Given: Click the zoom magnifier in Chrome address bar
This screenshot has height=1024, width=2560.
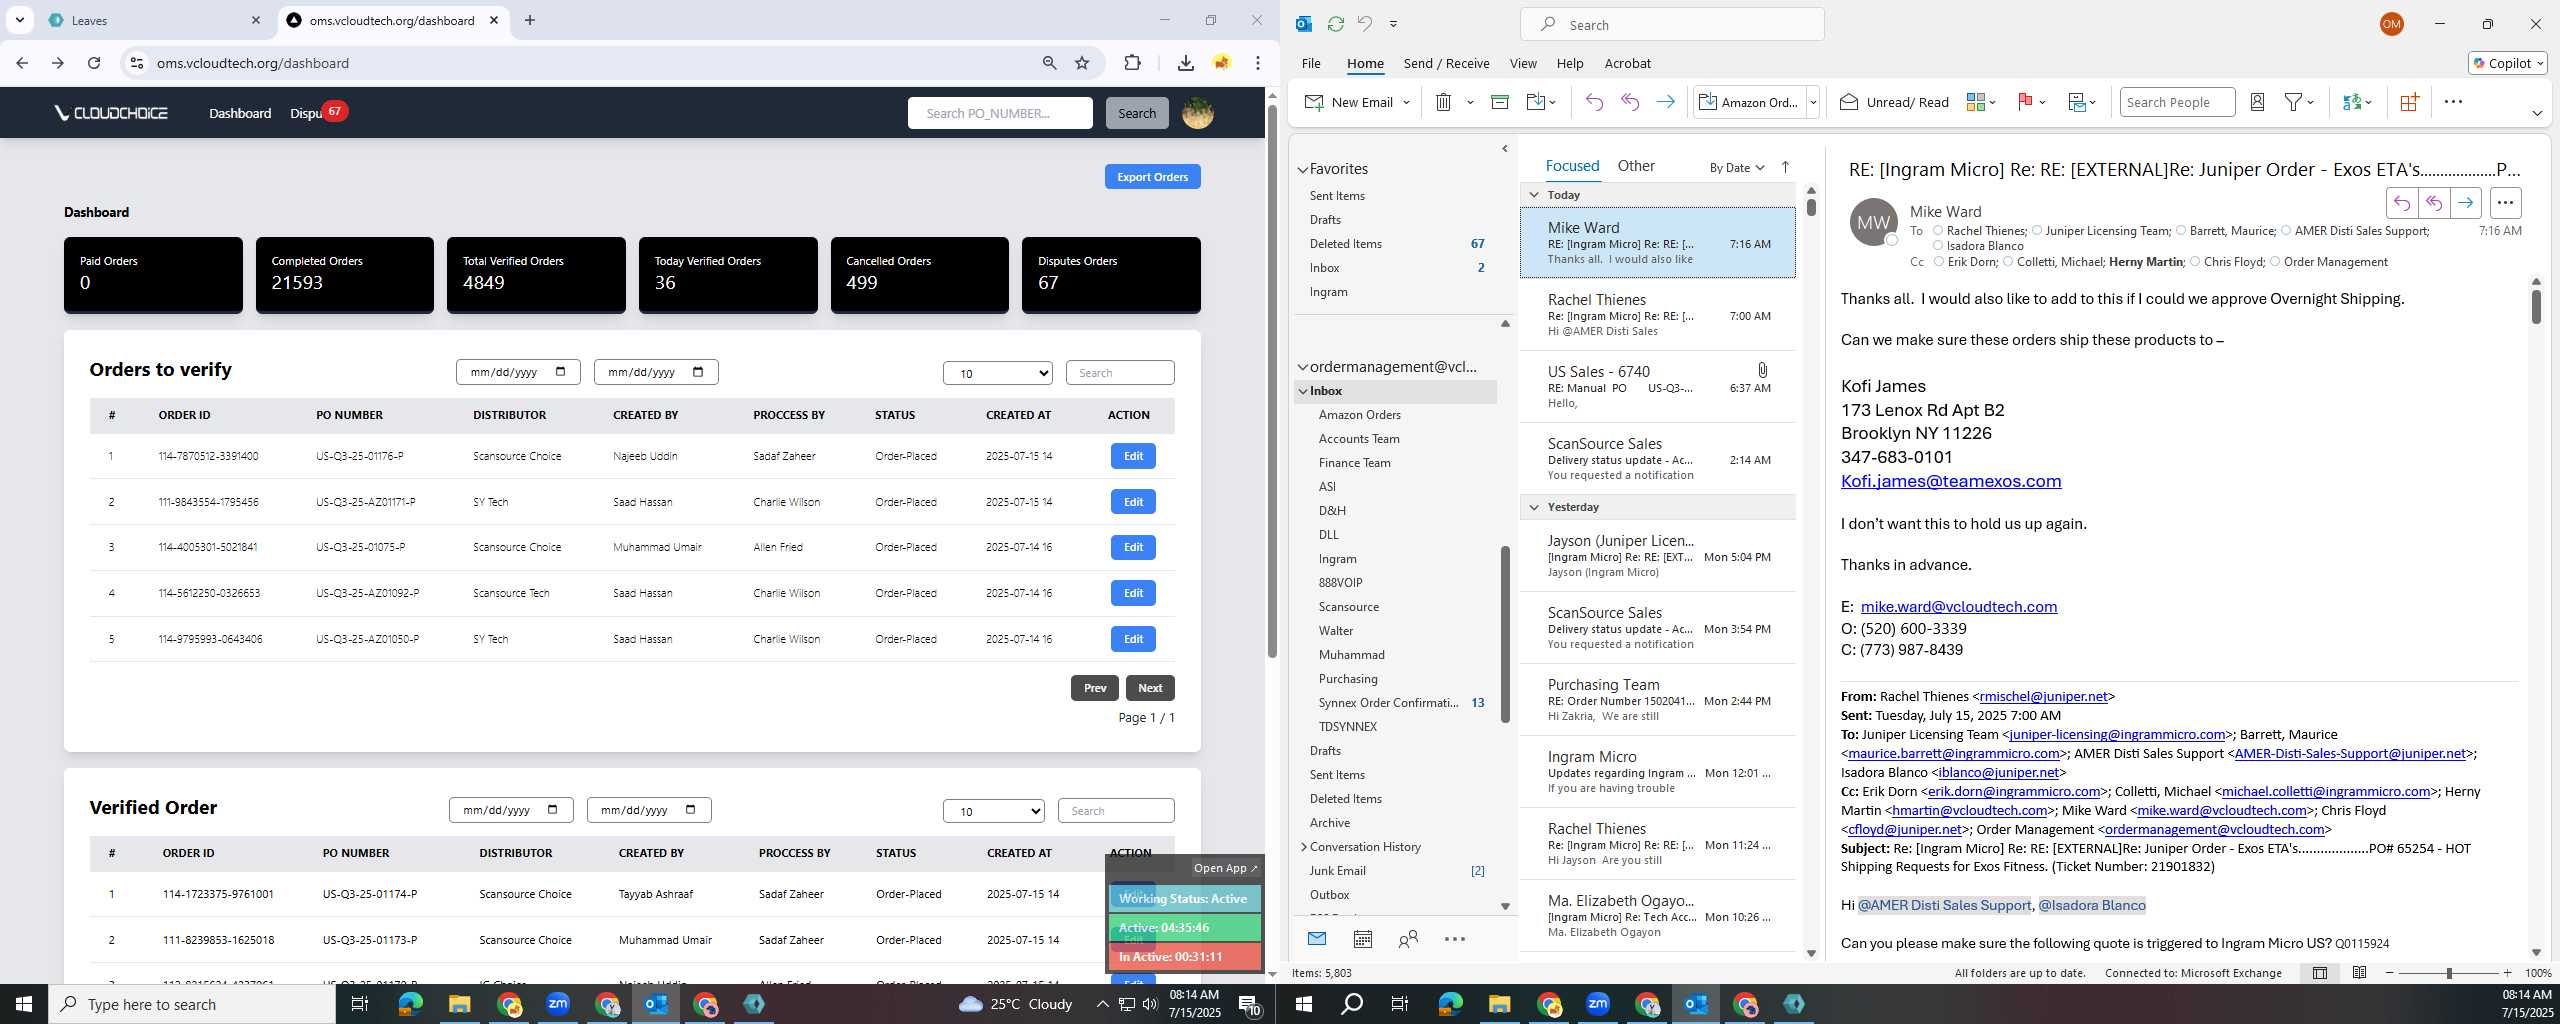Looking at the screenshot, I should [x=1049, y=63].
